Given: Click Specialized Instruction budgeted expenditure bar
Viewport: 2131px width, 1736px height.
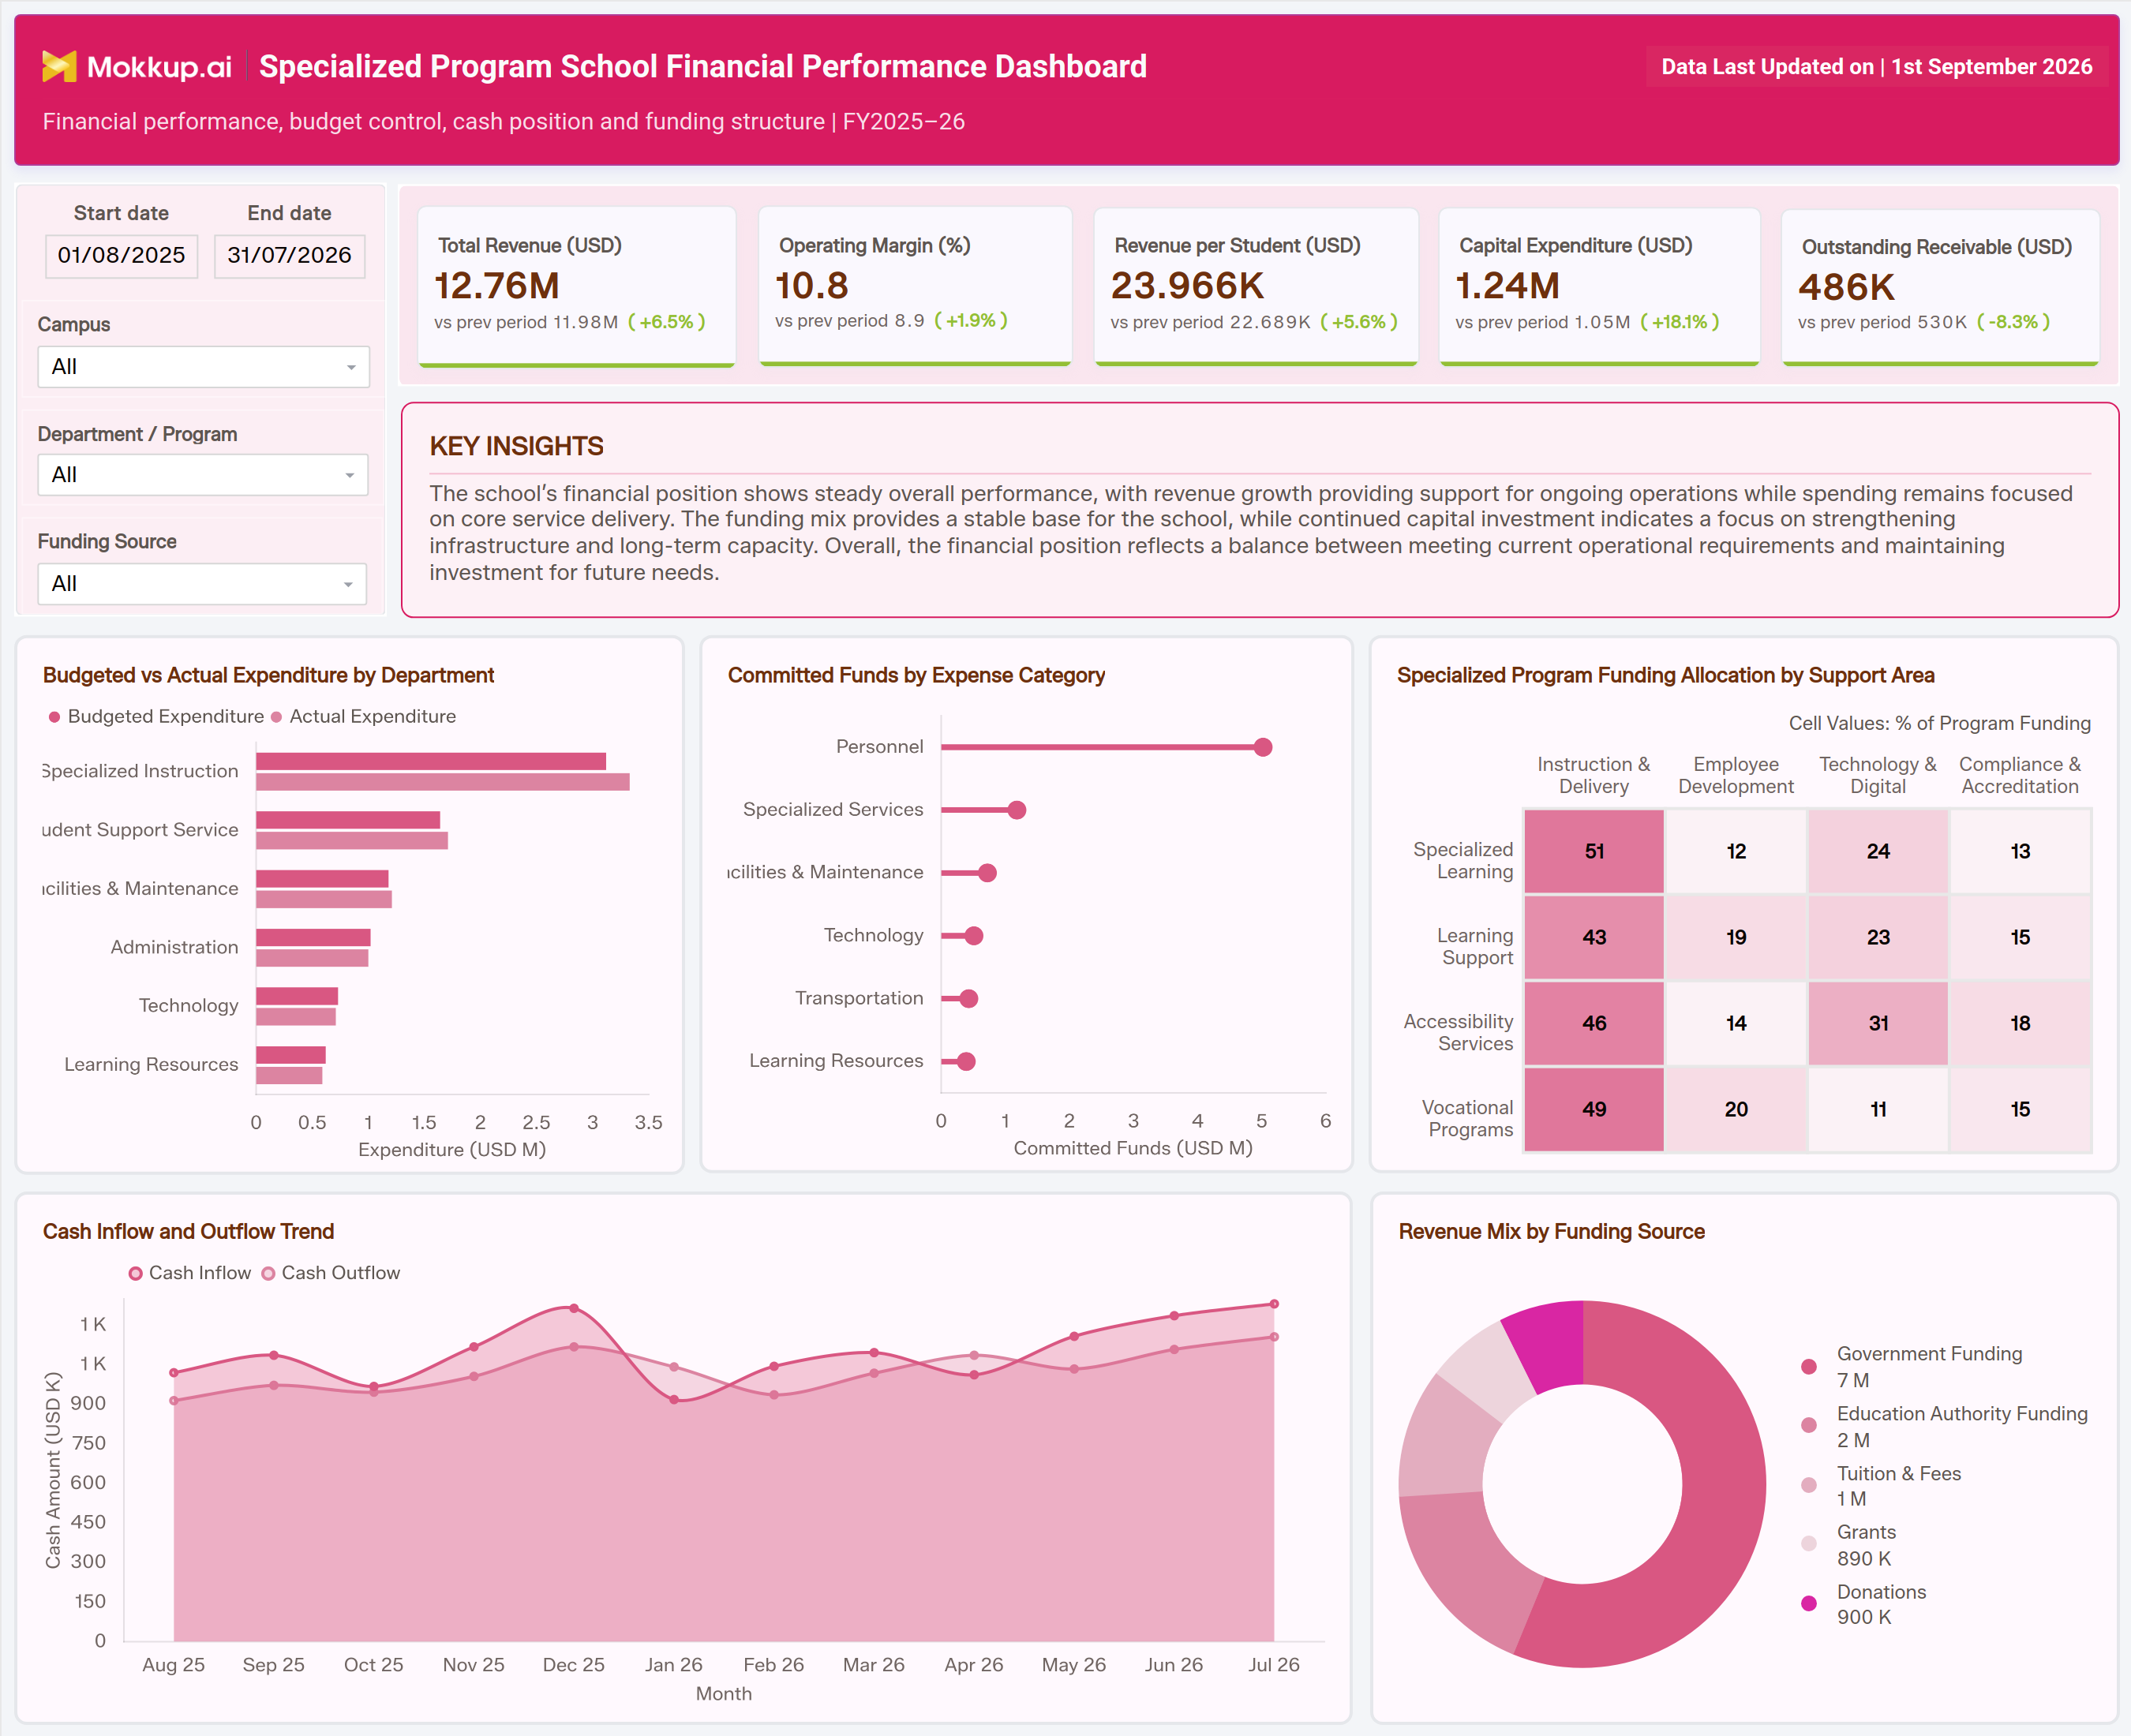Looking at the screenshot, I should click(431, 761).
